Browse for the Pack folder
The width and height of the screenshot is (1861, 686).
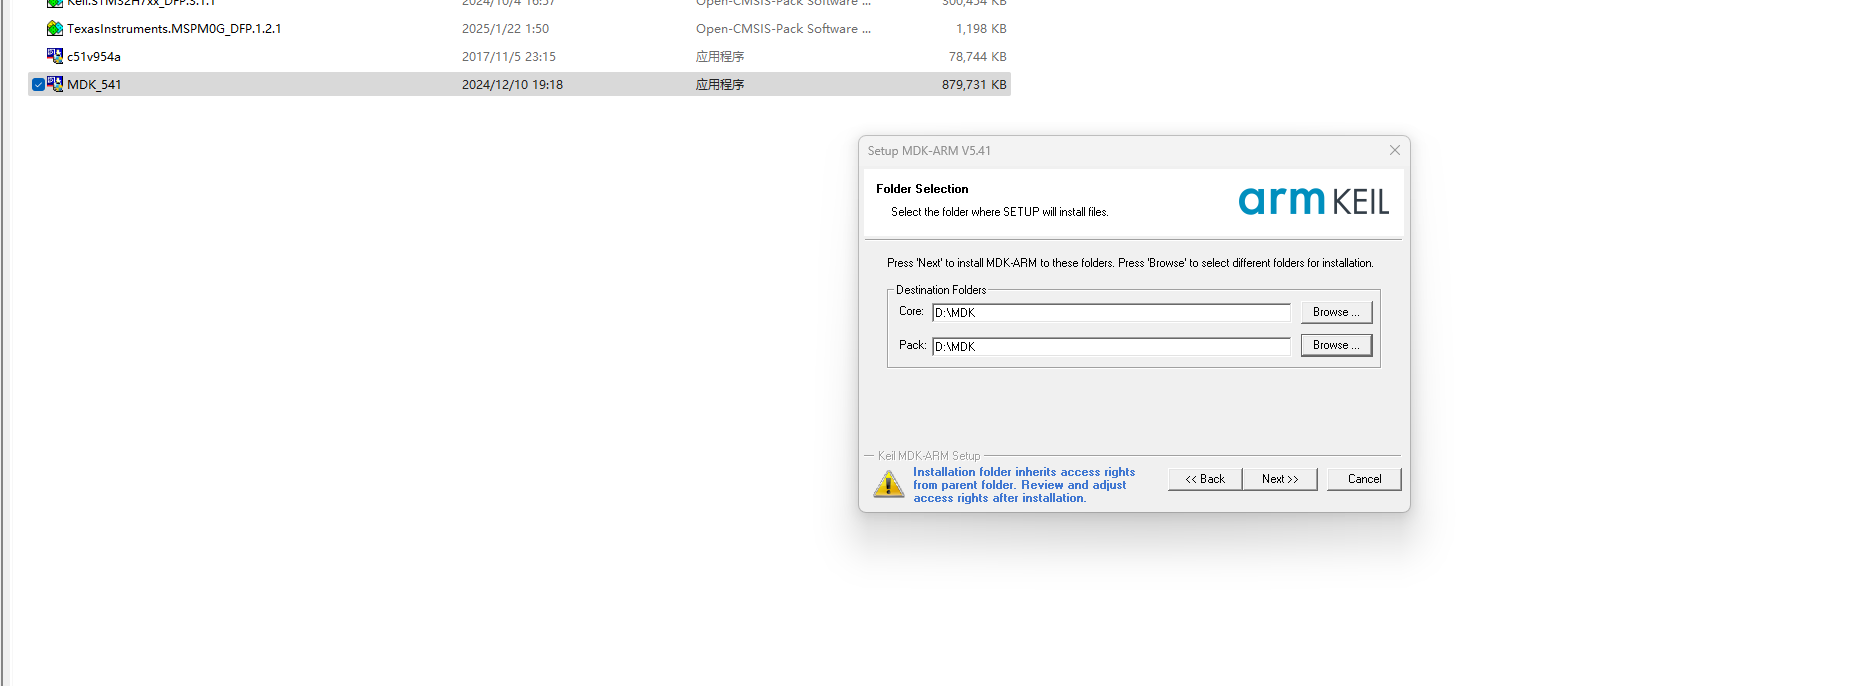[x=1336, y=345]
